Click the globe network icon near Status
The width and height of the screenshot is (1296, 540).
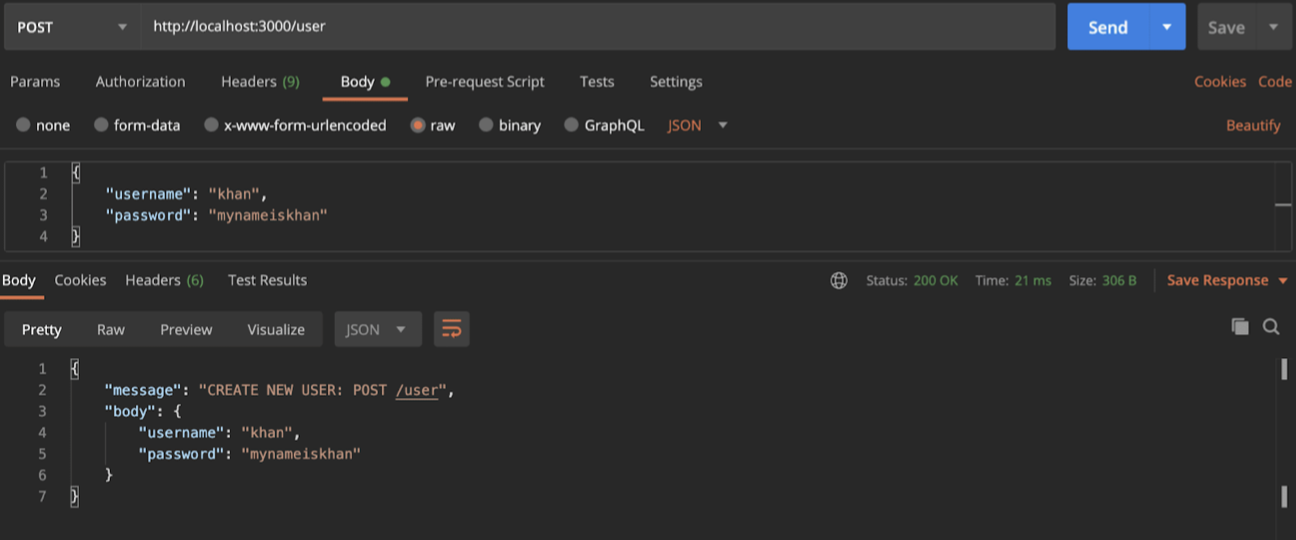(839, 281)
